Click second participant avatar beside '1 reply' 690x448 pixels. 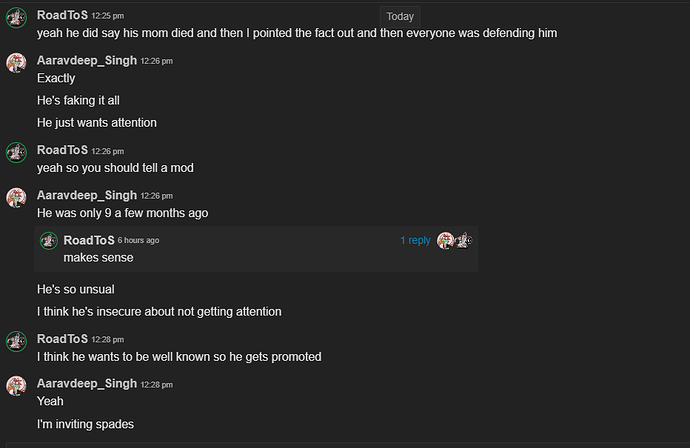coord(464,241)
